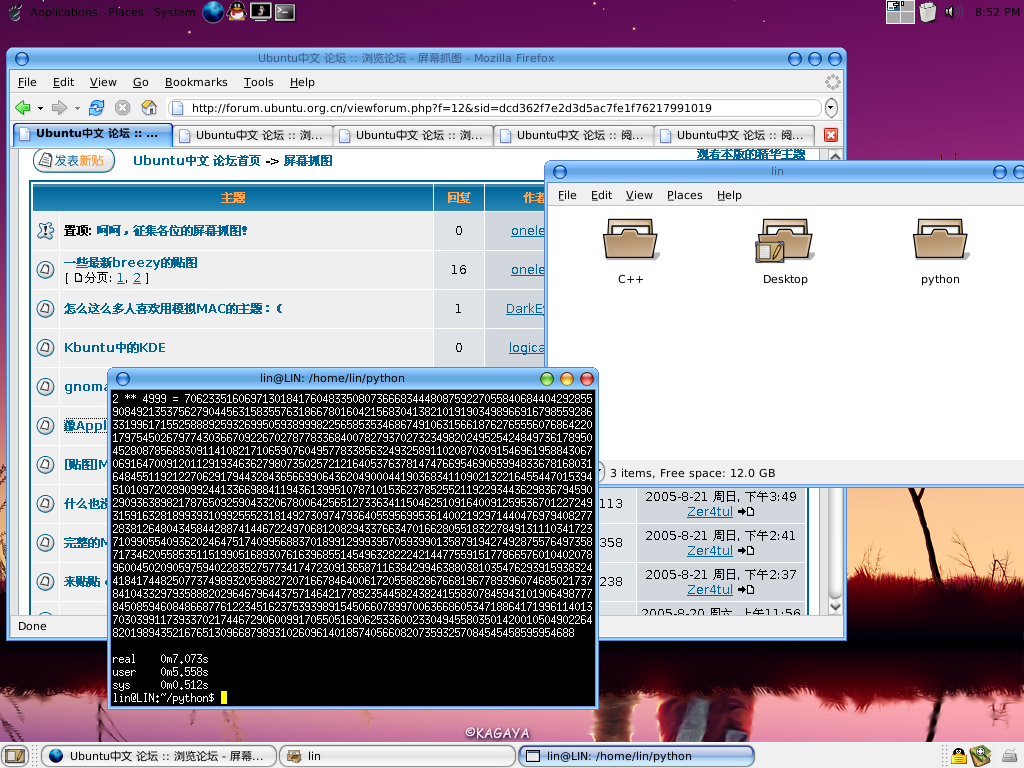Click the keyboard tray icon in bottom panel
This screenshot has width=1024, height=768.
[1010, 757]
